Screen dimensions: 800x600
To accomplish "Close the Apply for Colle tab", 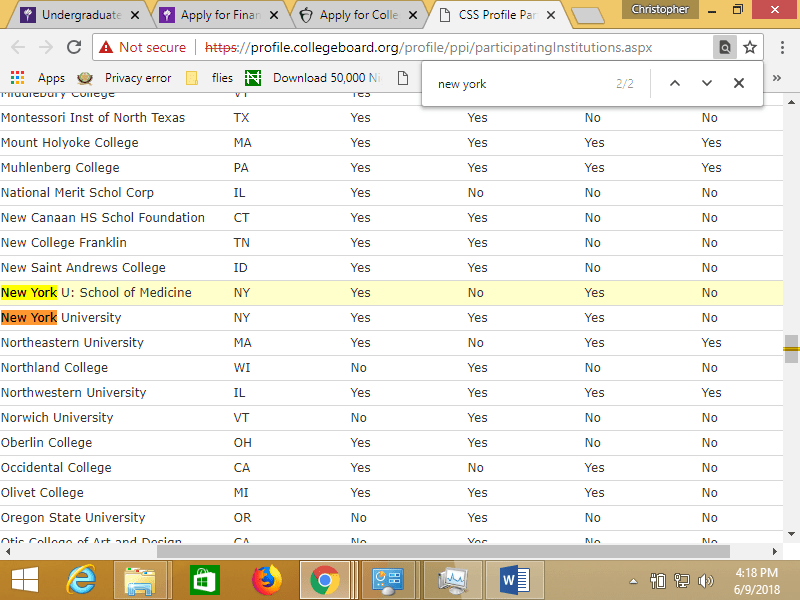I will click(413, 15).
